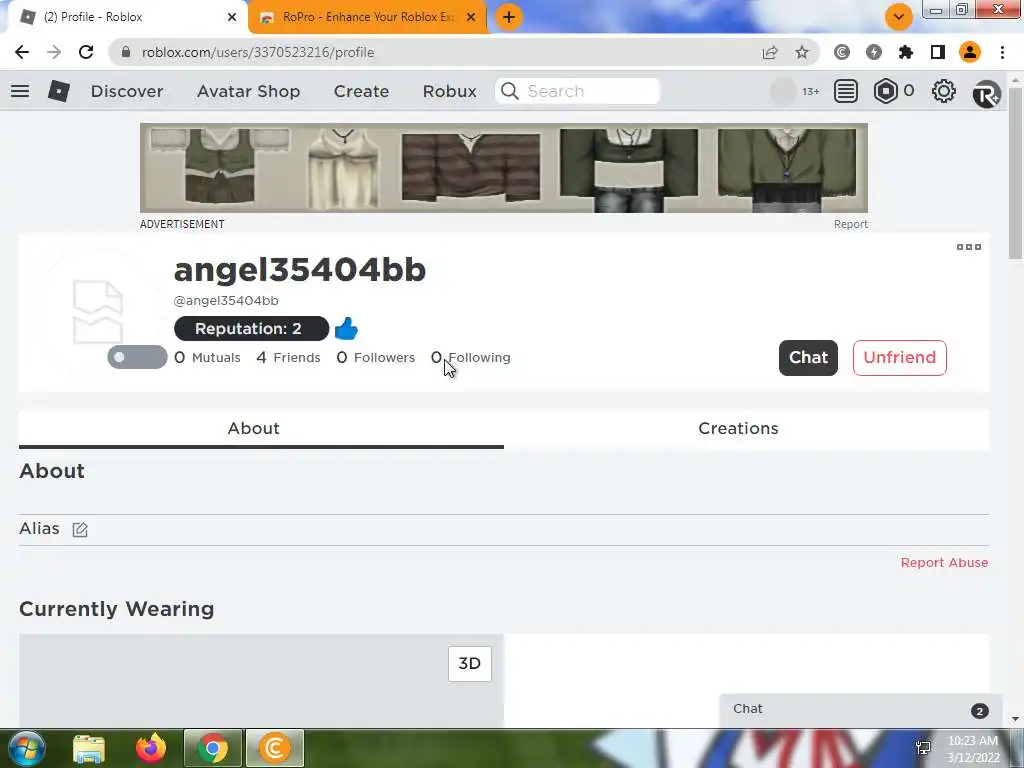The height and width of the screenshot is (768, 1024).
Task: Click the Chrome taskbar icon
Action: (x=213, y=748)
